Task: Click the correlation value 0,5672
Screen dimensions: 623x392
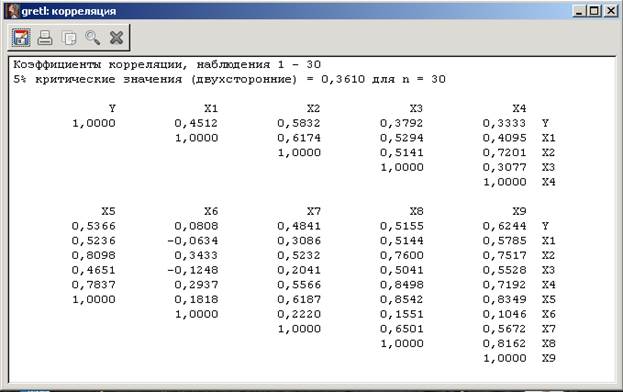Action: tap(505, 329)
